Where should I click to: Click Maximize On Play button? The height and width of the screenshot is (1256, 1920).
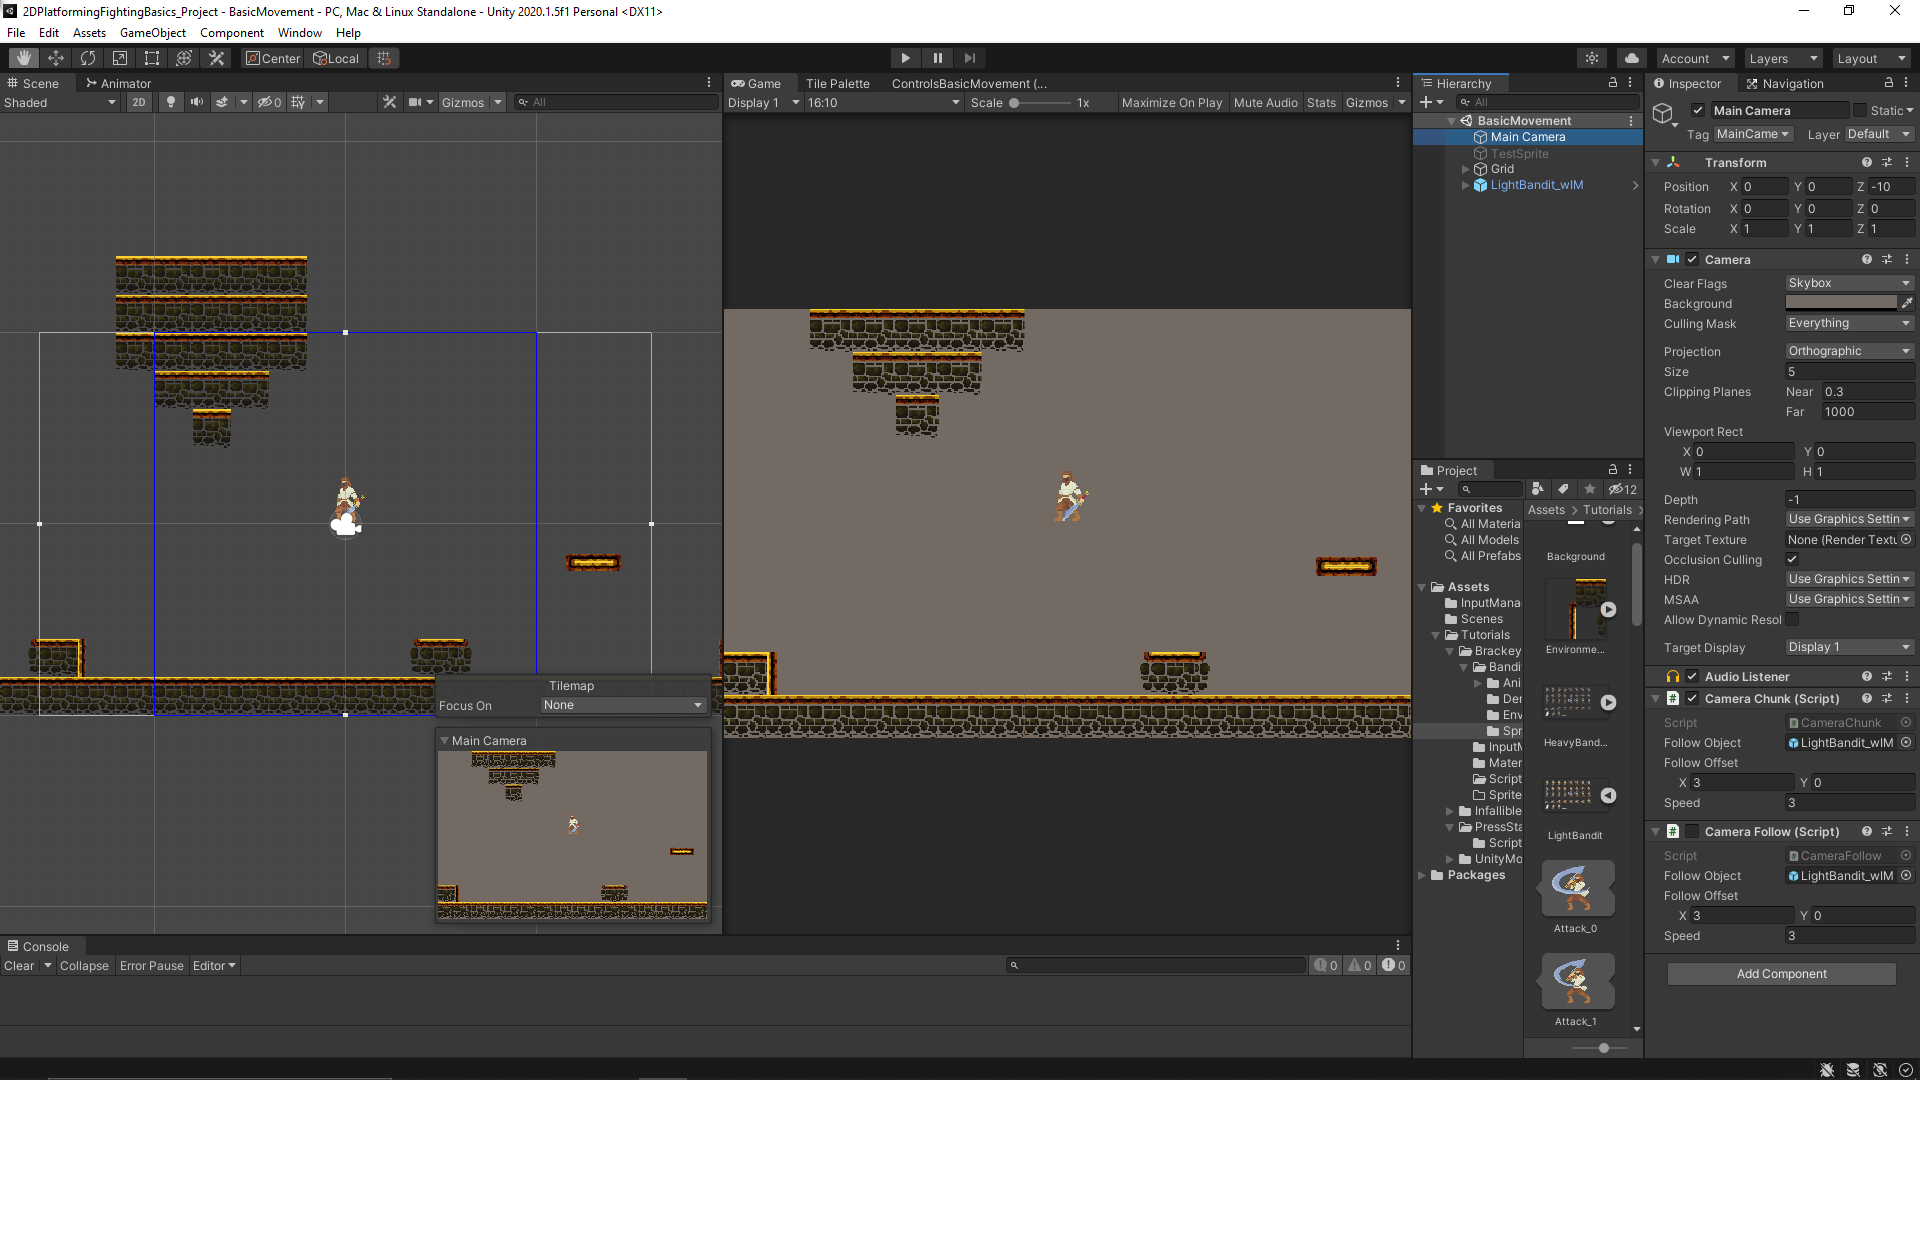coord(1171,102)
